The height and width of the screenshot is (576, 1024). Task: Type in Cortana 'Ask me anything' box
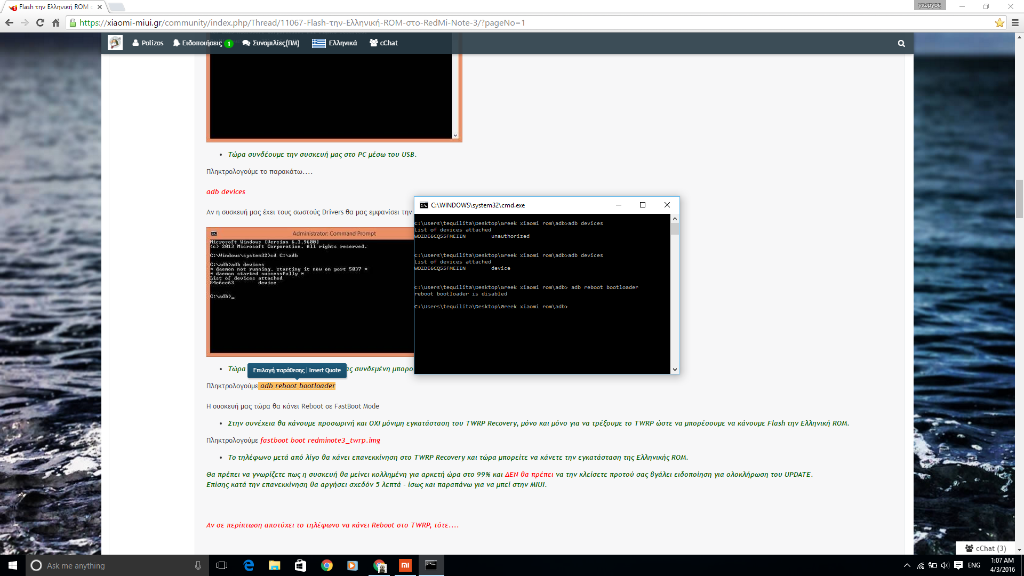point(110,566)
